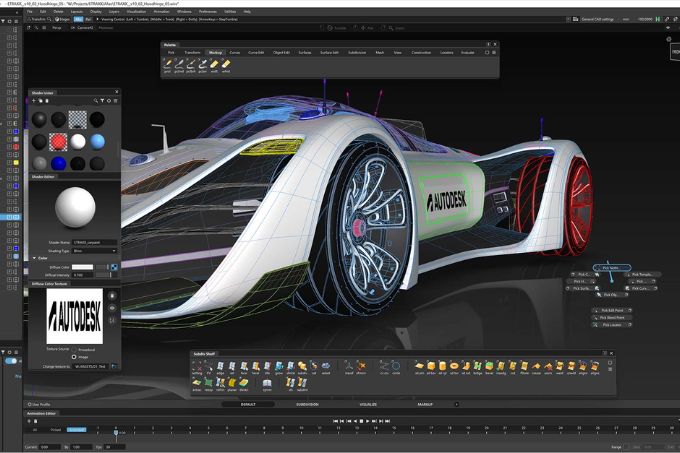
Task: Click the green bevel tool in Subdiv Shelf
Action: tap(489, 366)
